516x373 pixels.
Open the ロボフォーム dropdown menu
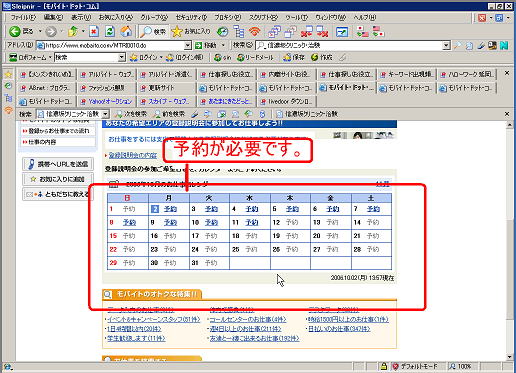point(31,57)
